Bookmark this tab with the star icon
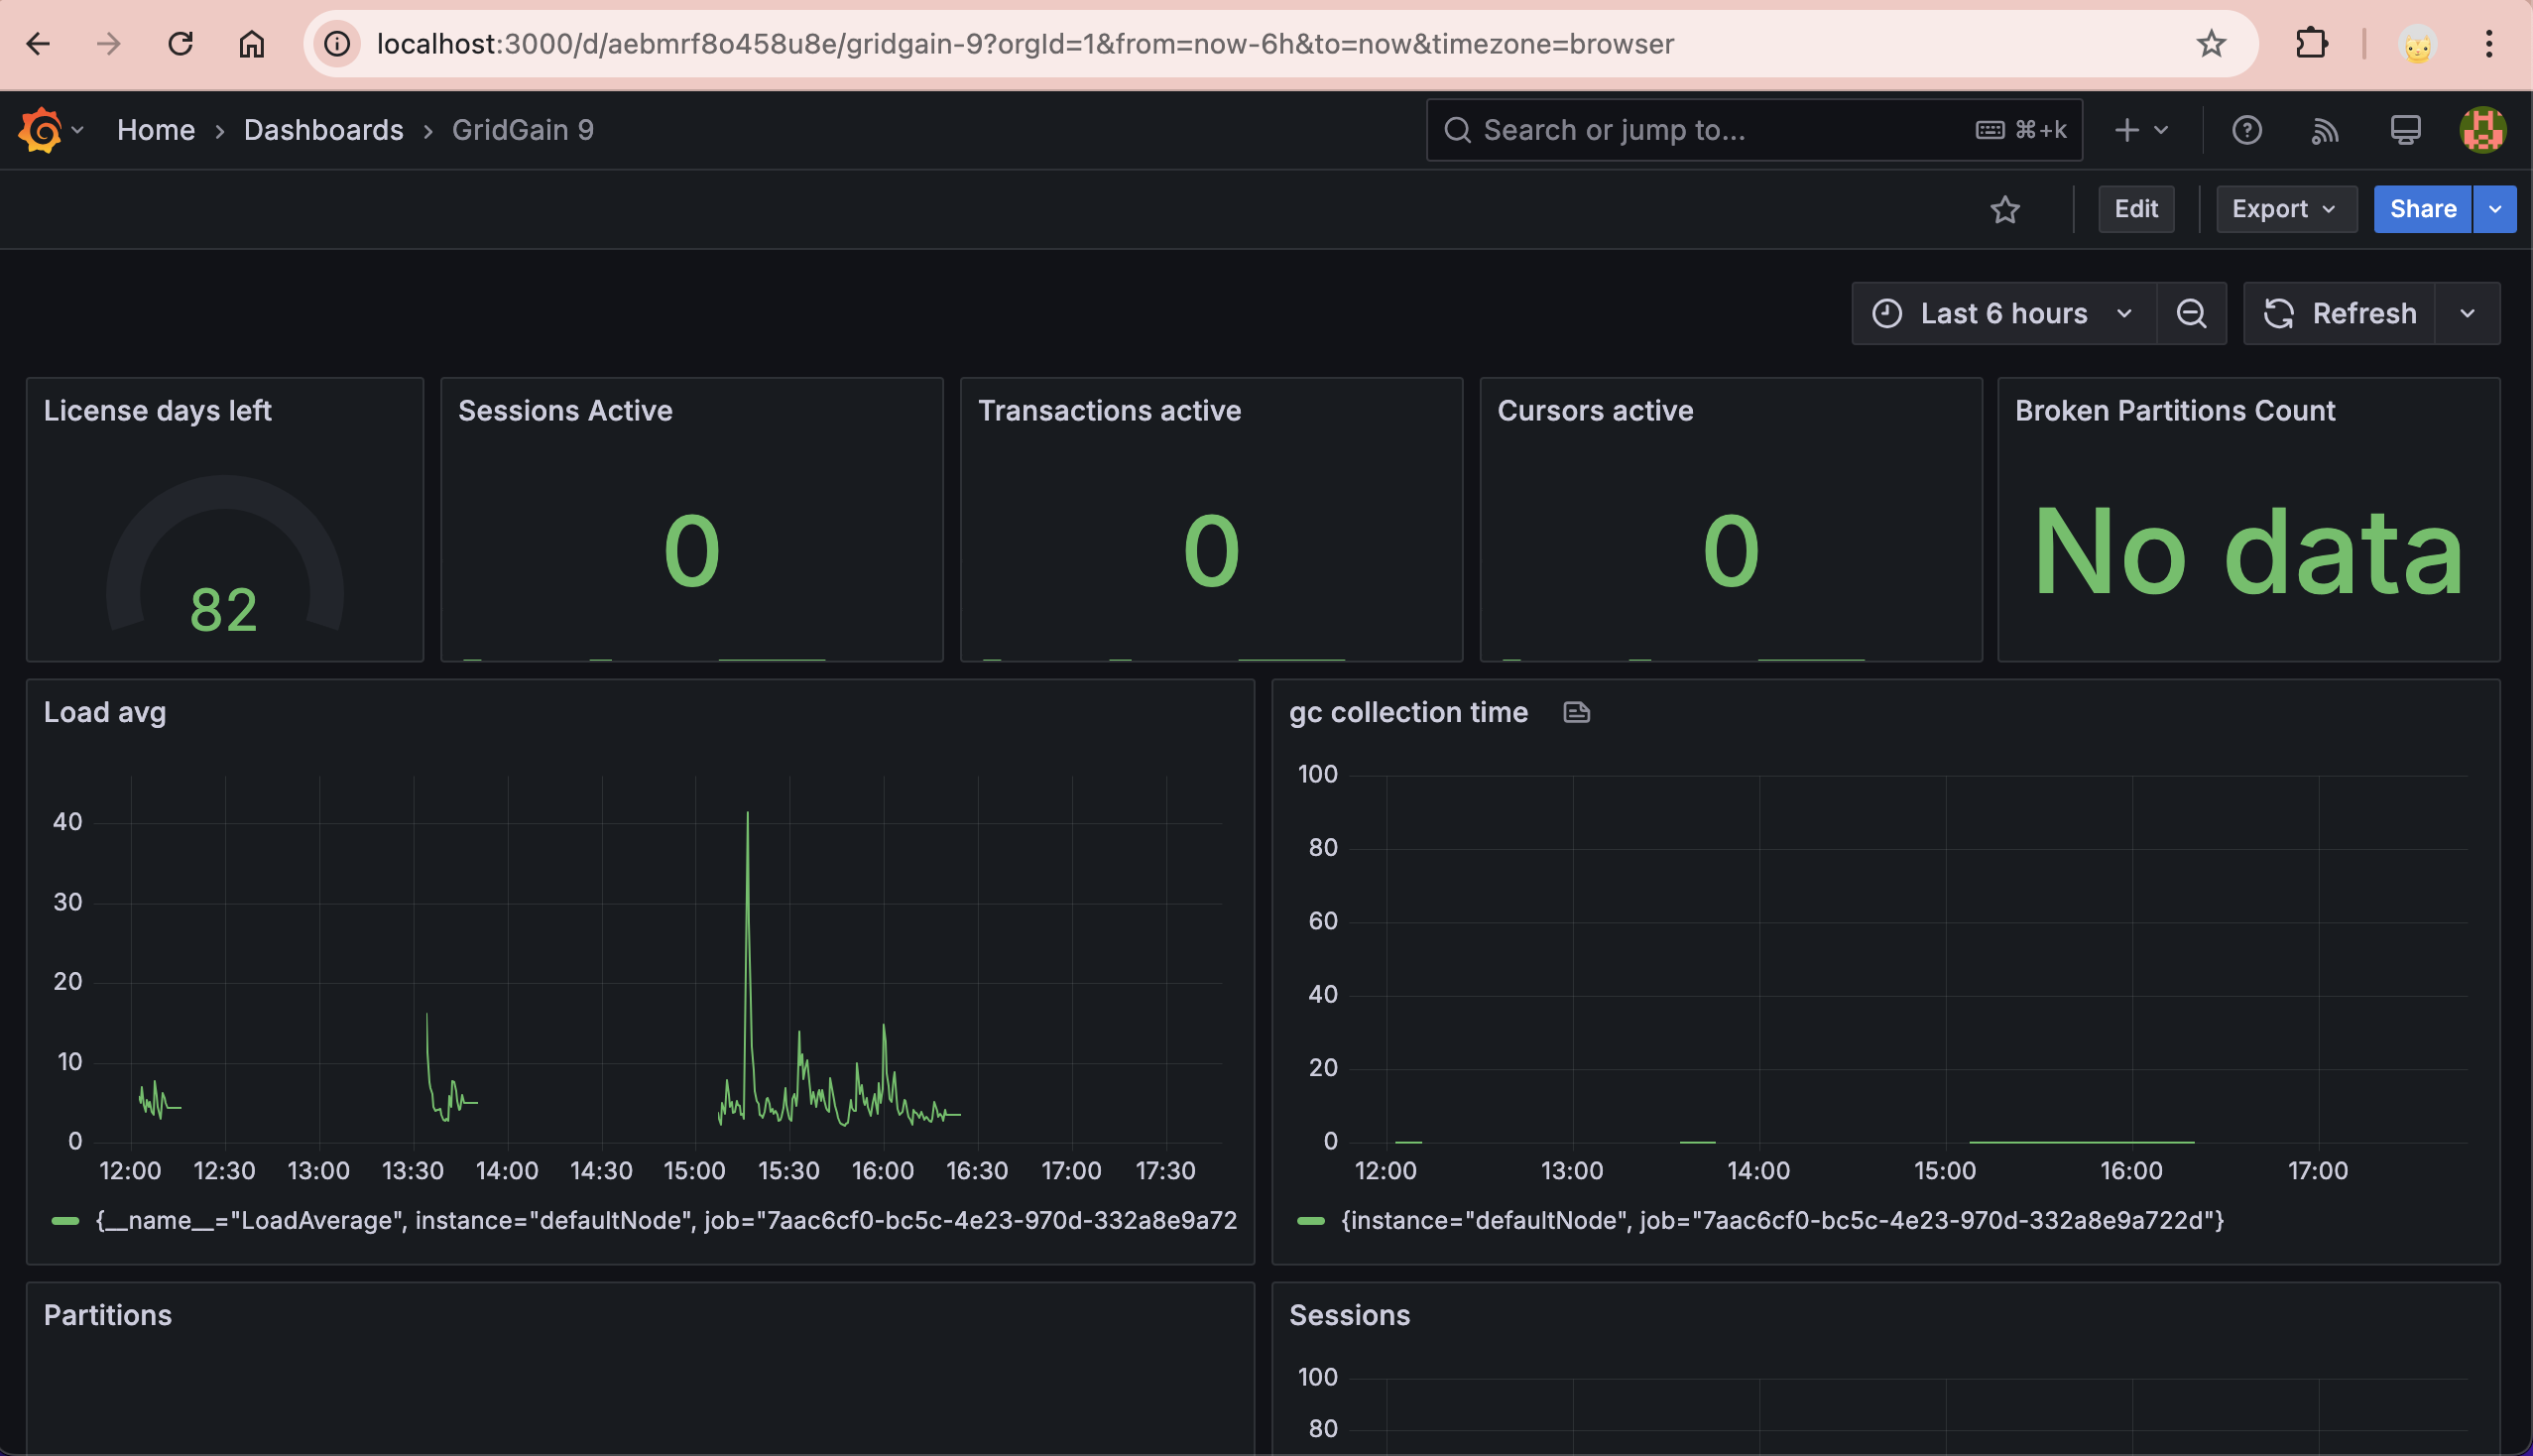The width and height of the screenshot is (2533, 1456). pyautogui.click(x=2211, y=44)
